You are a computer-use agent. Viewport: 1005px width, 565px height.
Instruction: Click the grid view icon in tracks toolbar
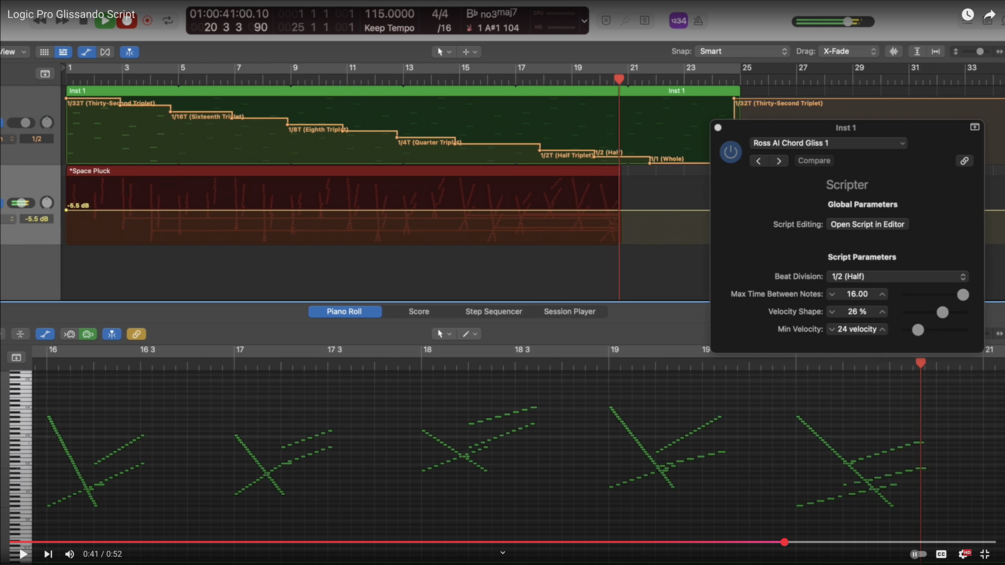pos(44,52)
